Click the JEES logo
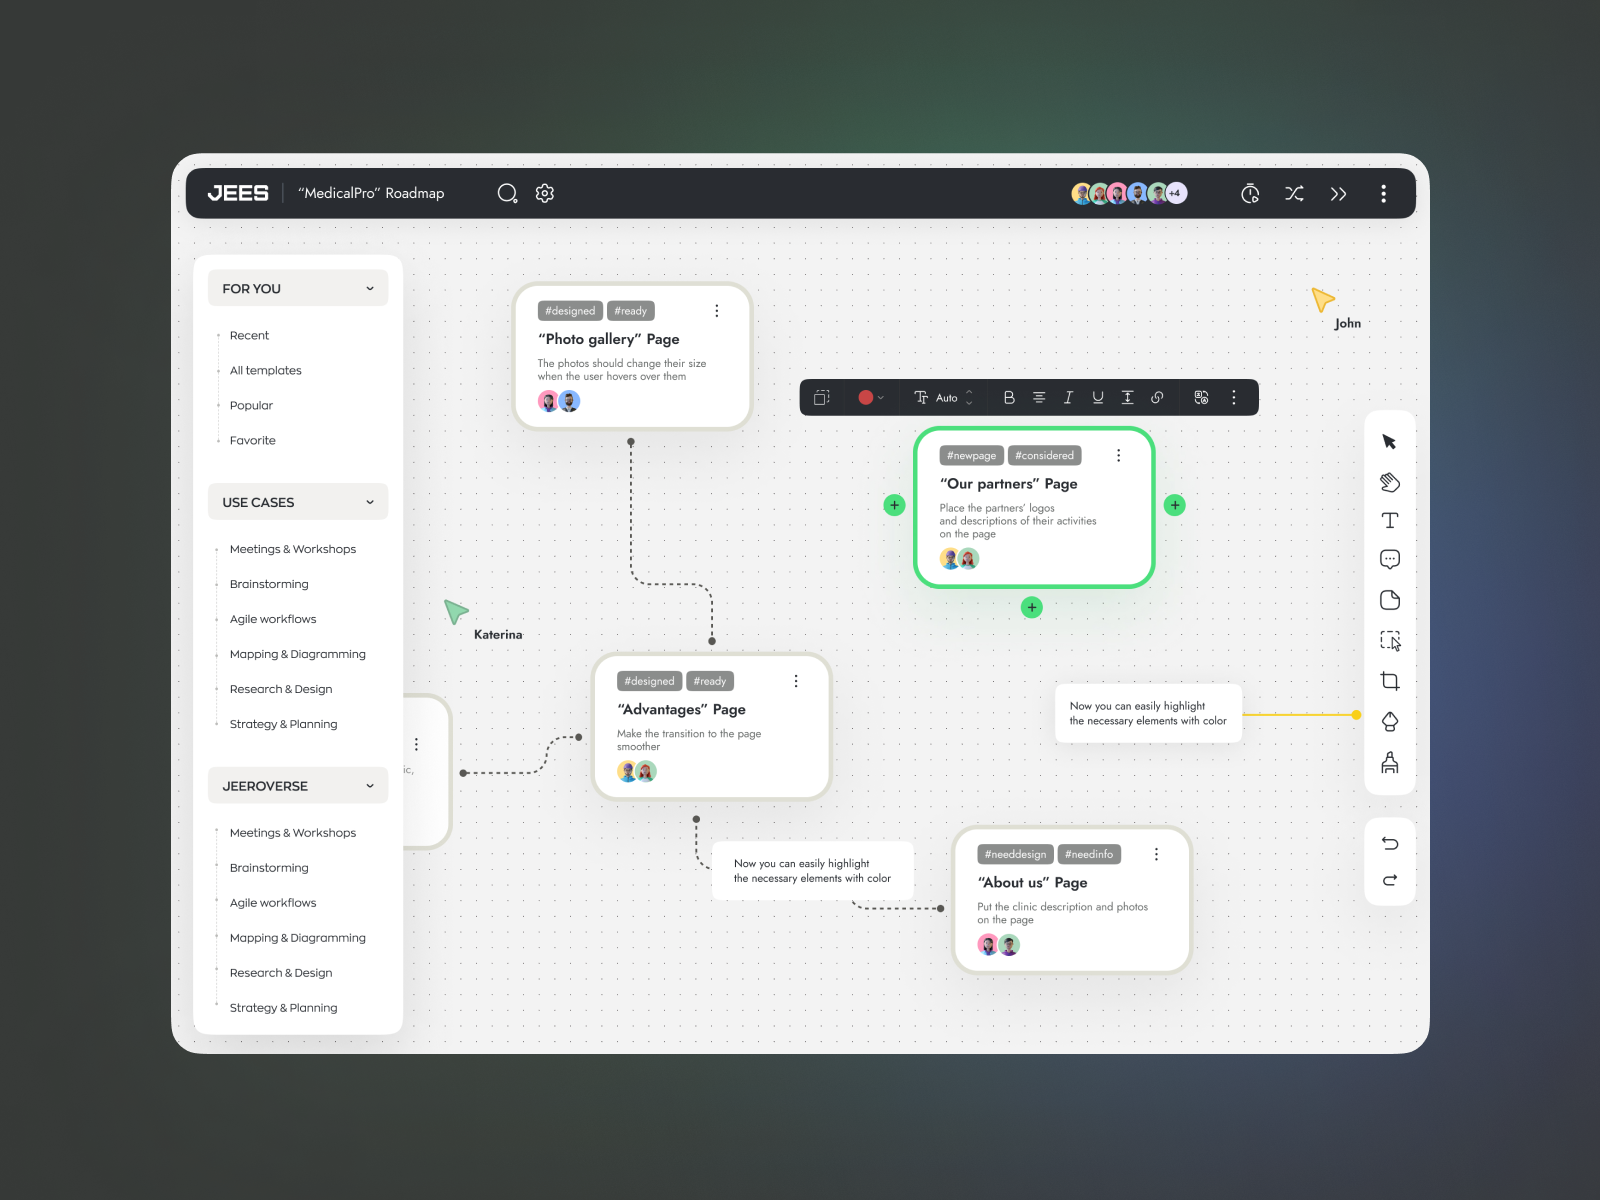The height and width of the screenshot is (1200, 1600). coord(238,193)
